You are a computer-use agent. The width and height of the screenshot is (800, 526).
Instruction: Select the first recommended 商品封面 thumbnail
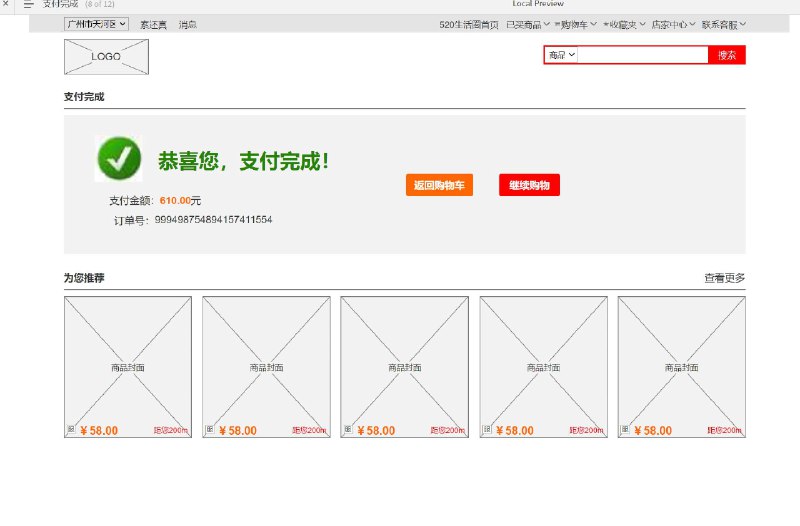[x=128, y=367]
